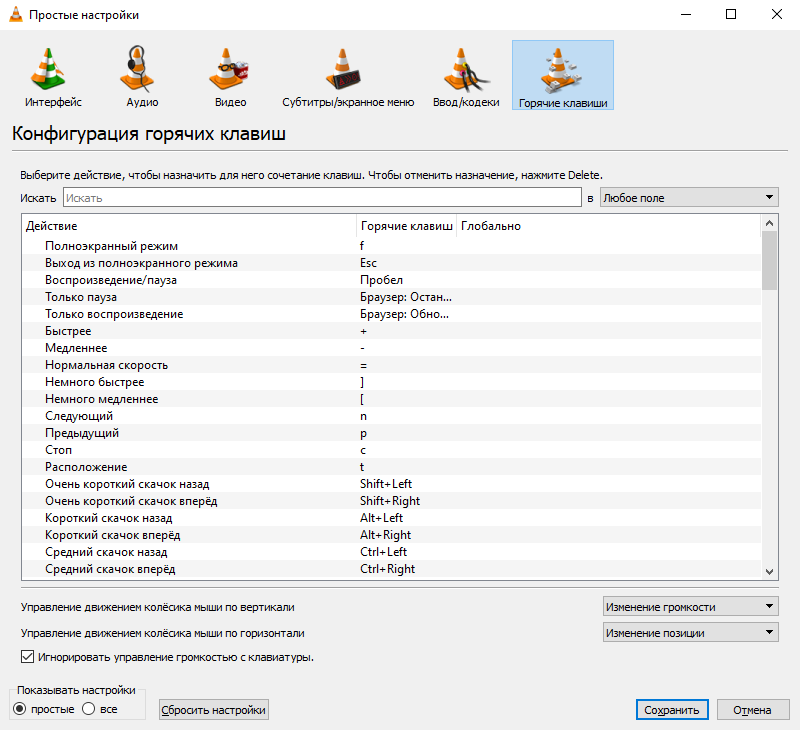The image size is (800, 730).
Task: Click the scrollbar down arrow of hotkey list
Action: [x=769, y=572]
